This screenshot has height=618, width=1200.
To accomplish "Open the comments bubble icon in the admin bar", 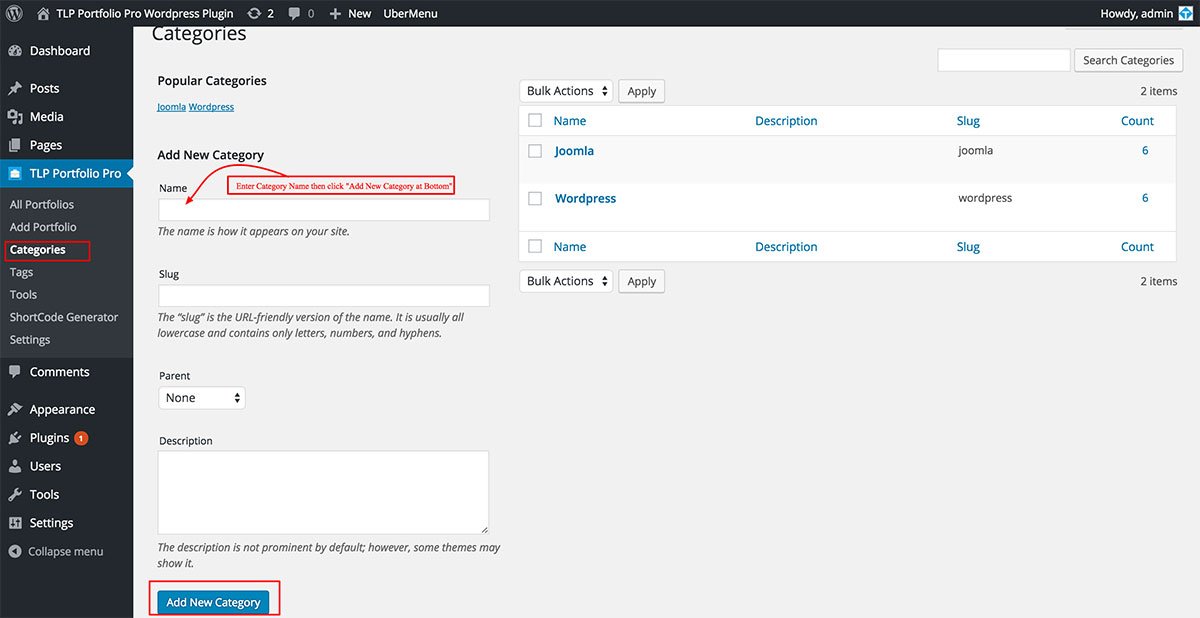I will tap(294, 13).
